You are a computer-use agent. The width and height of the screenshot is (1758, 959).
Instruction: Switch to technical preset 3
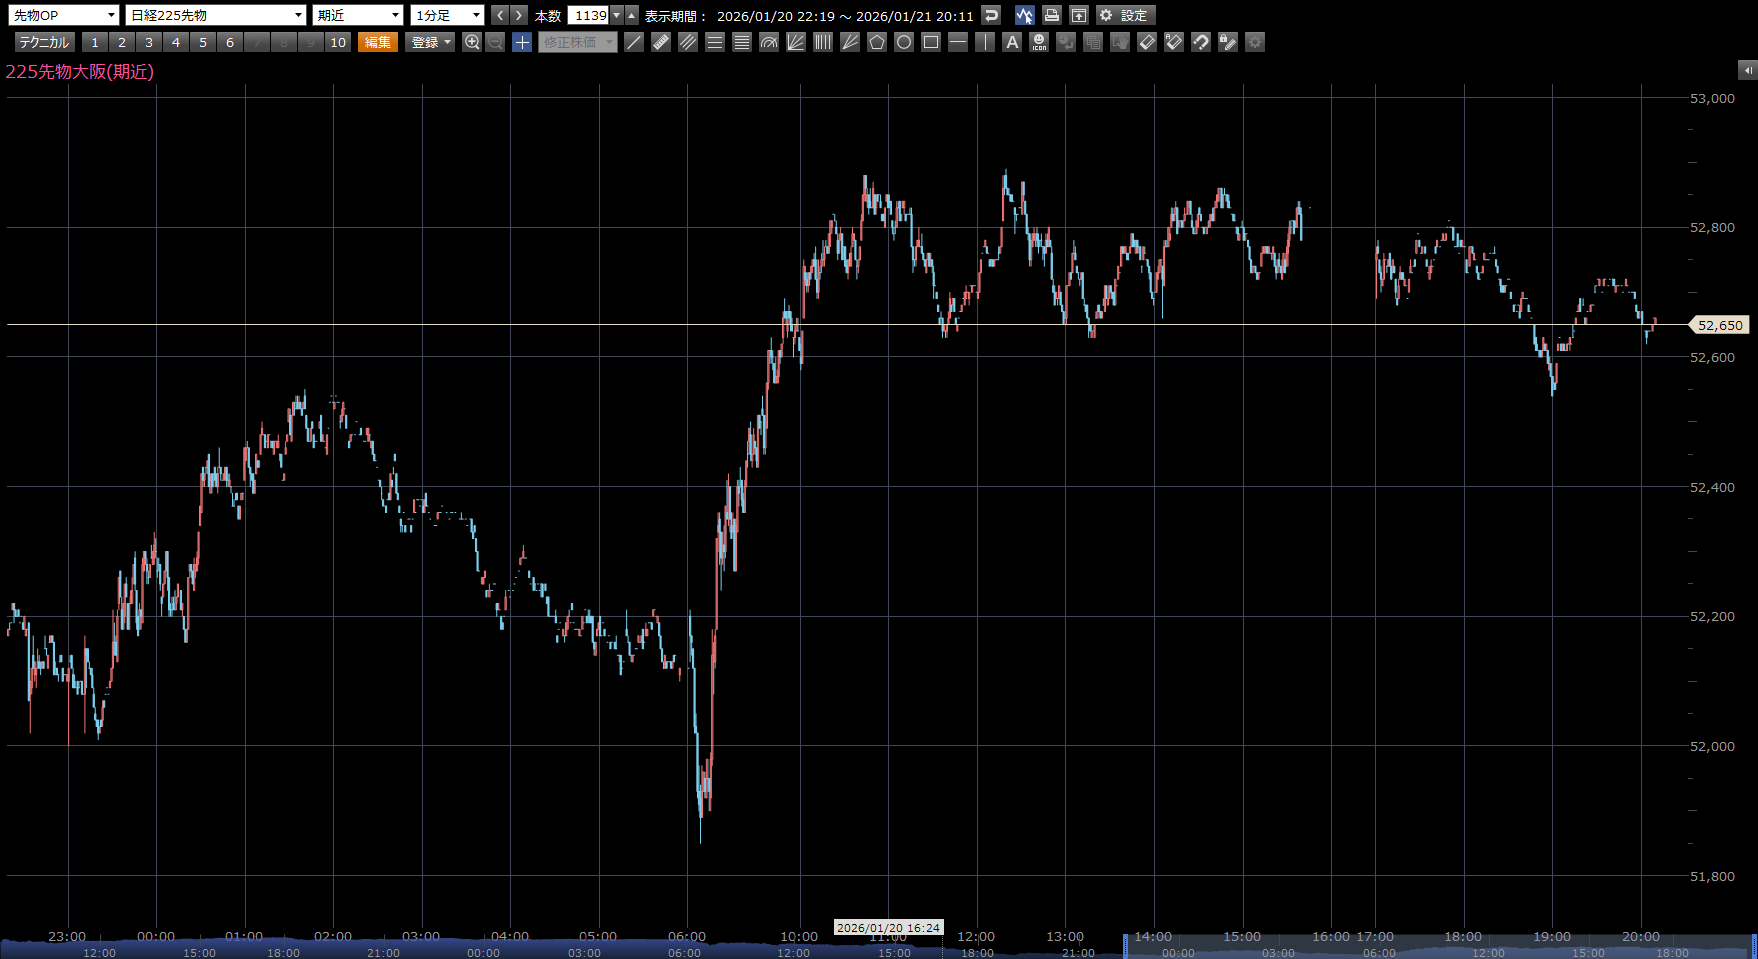click(149, 42)
